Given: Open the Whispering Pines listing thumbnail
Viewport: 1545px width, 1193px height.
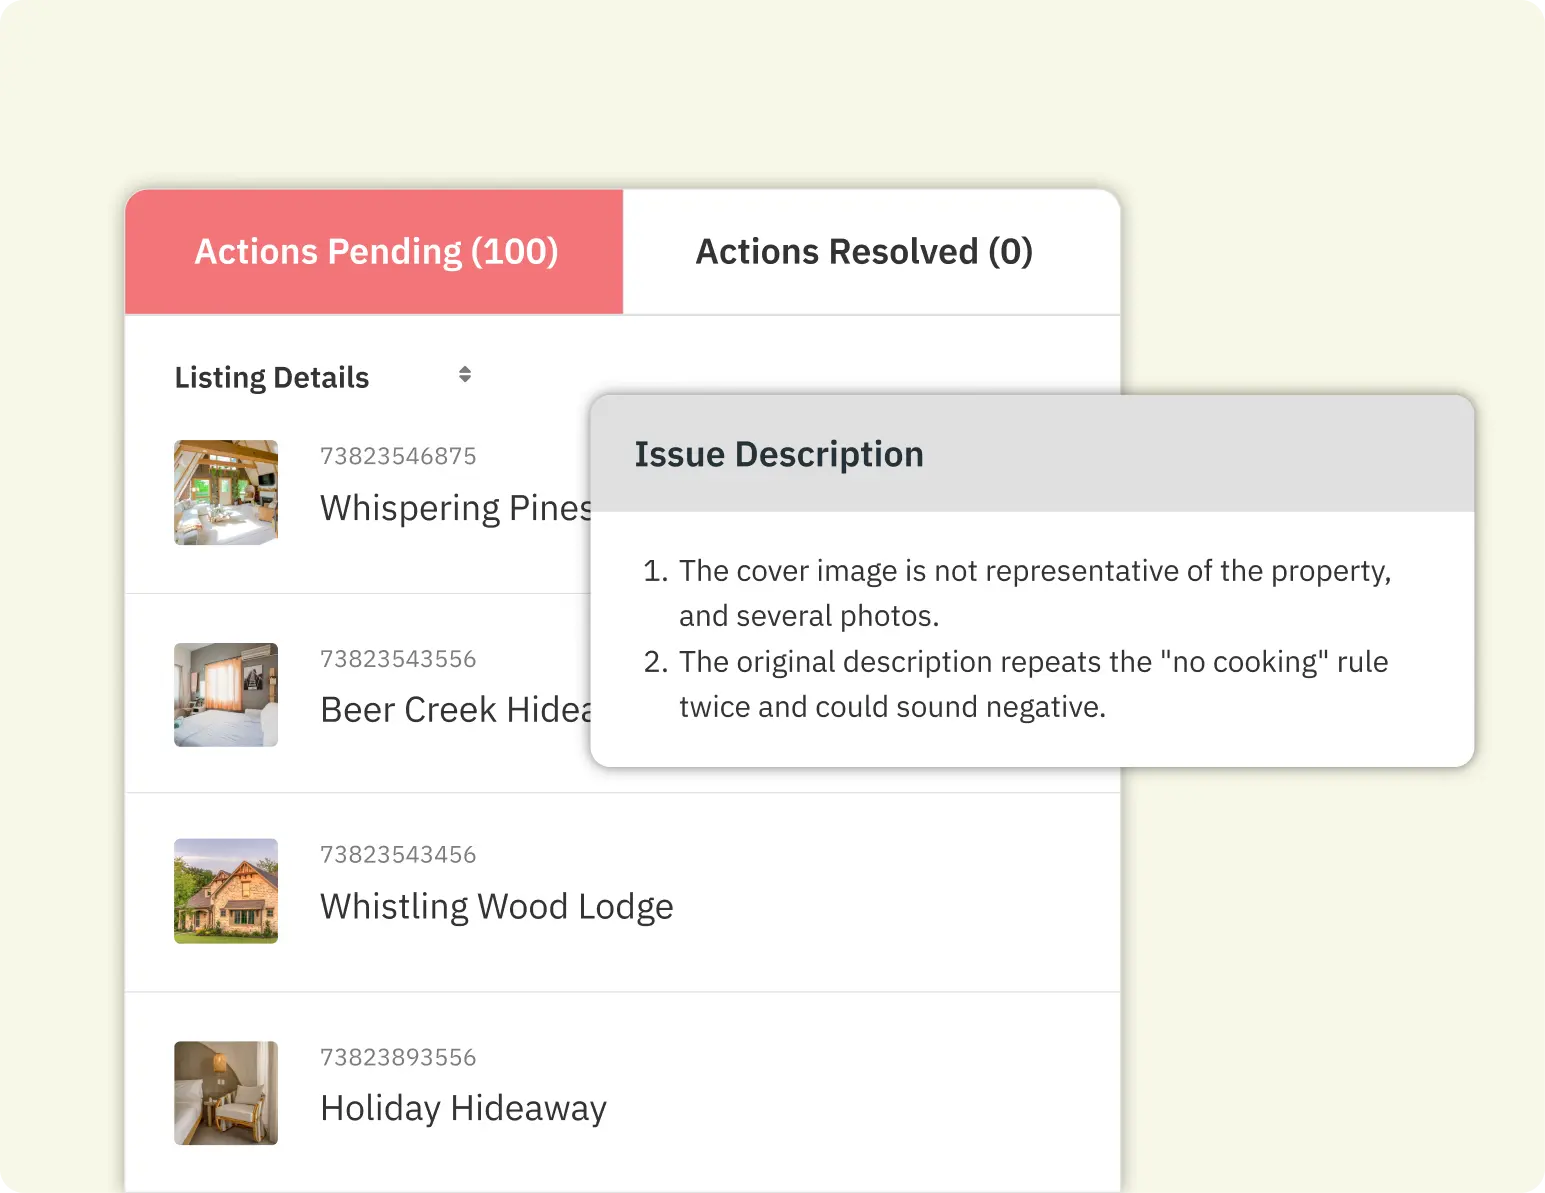Looking at the screenshot, I should 225,491.
